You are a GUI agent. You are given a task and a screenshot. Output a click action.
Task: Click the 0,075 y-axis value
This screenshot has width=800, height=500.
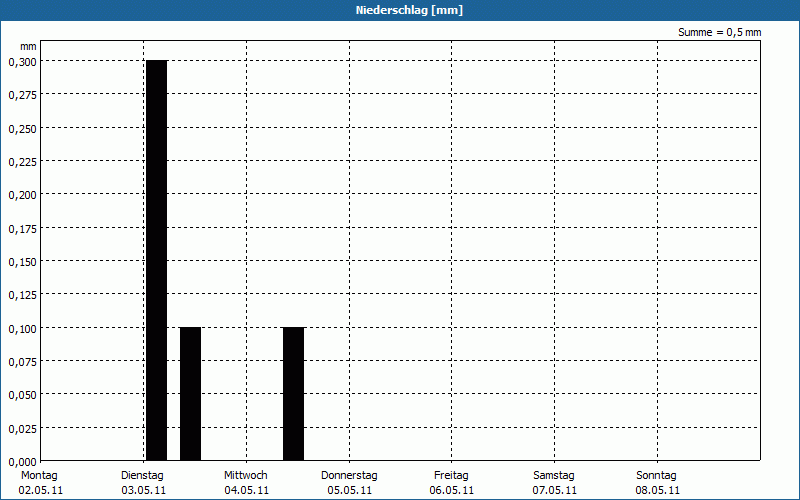click(x=22, y=362)
